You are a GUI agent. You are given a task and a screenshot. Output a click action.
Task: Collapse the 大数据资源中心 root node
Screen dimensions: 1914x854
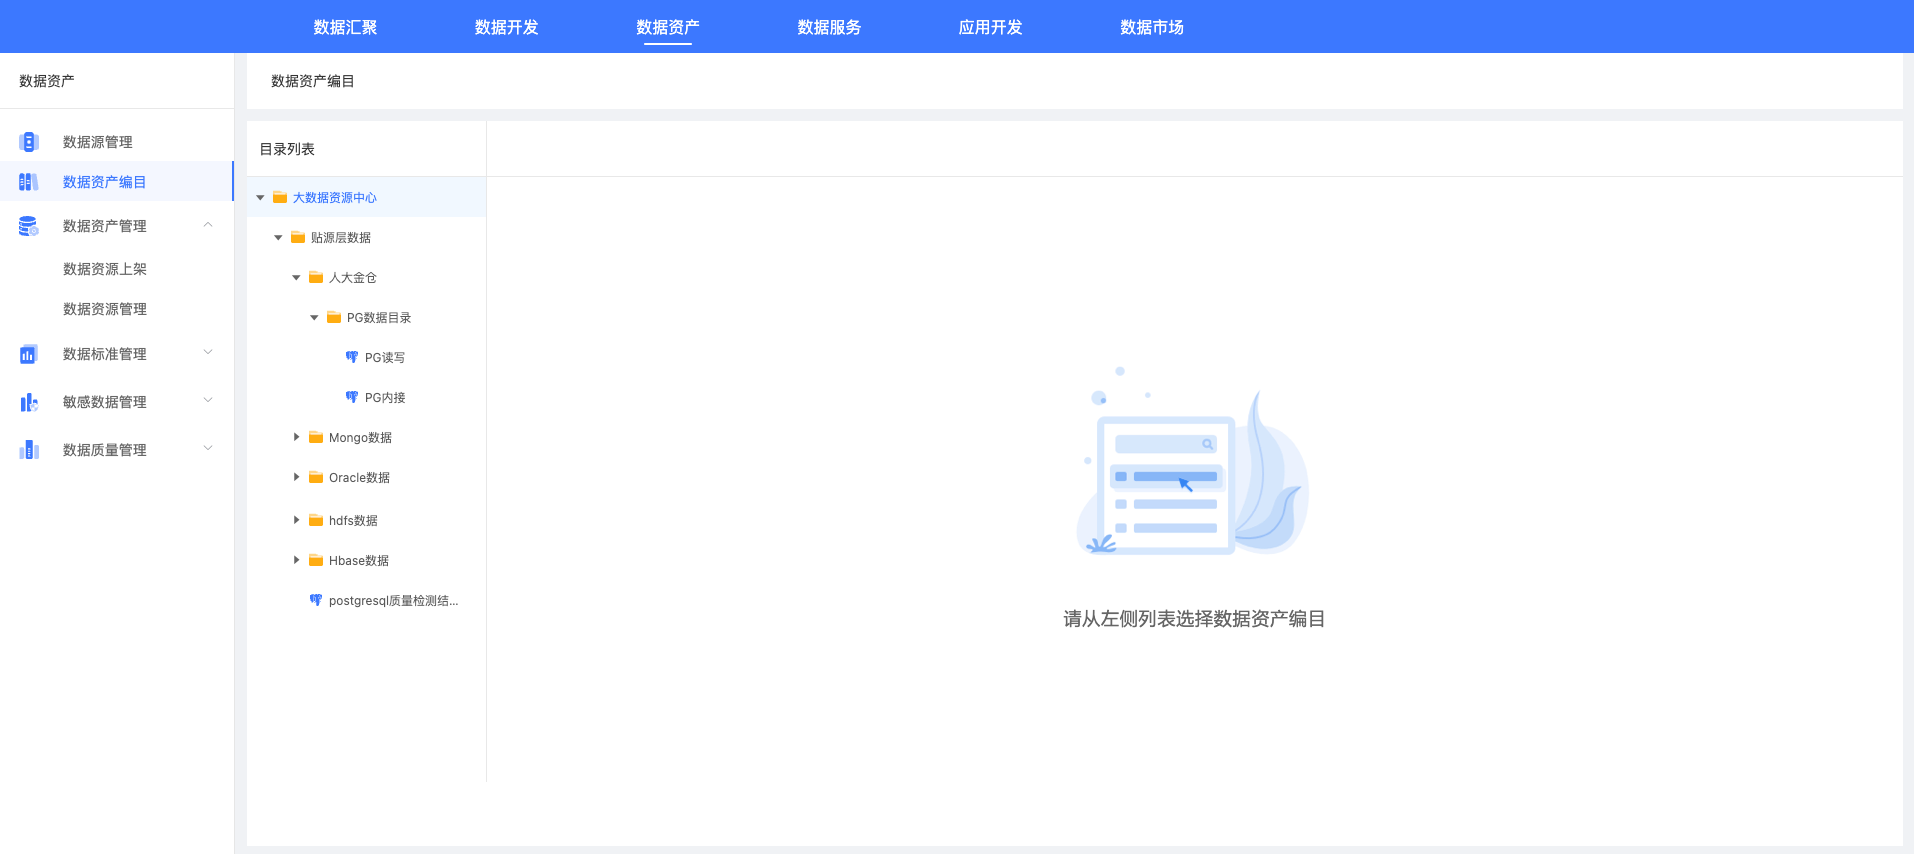pos(260,198)
